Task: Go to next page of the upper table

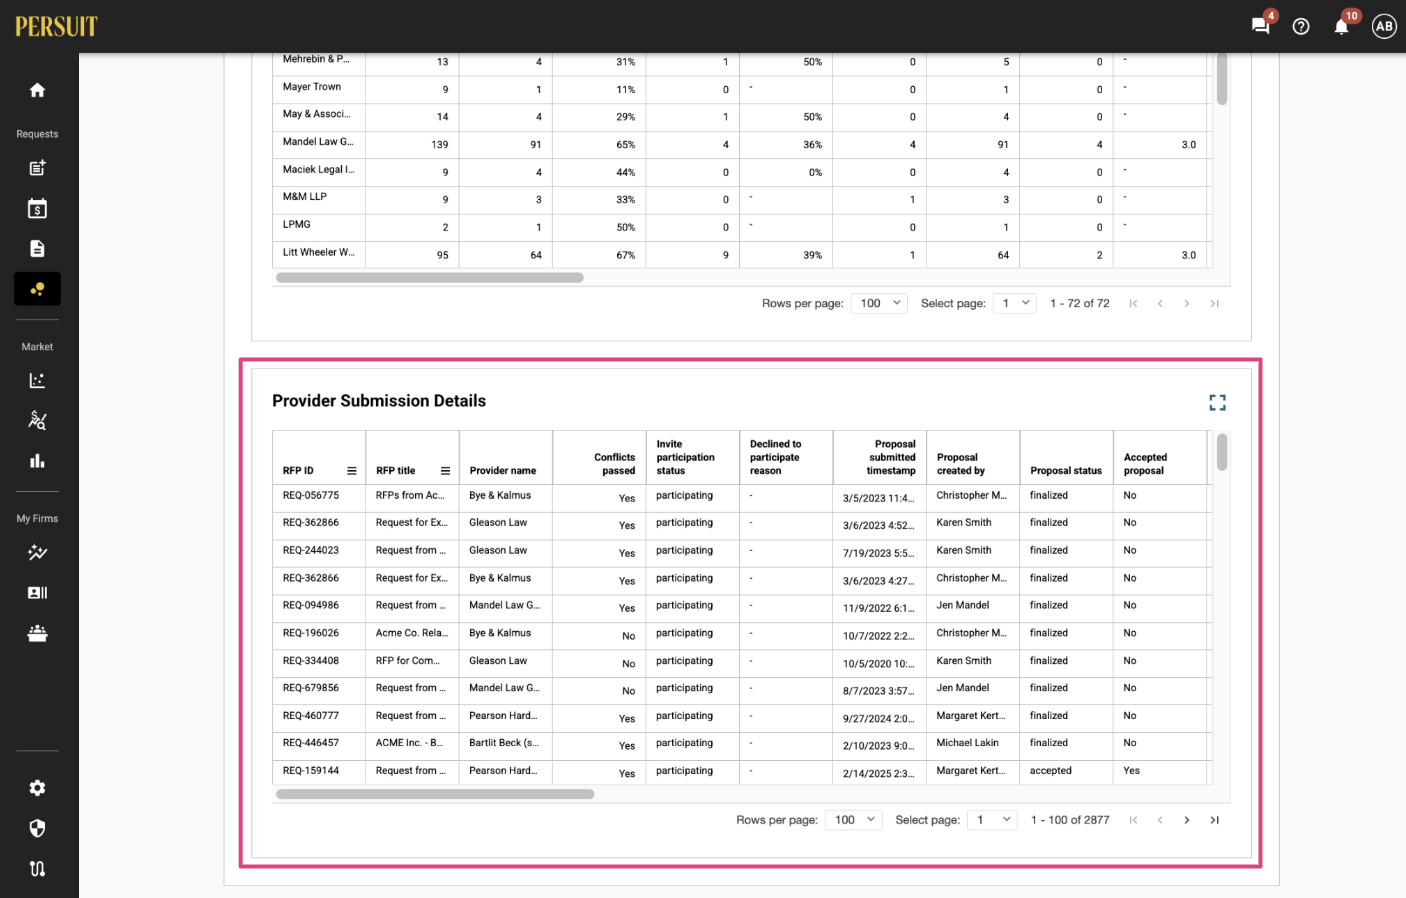Action: [1187, 303]
